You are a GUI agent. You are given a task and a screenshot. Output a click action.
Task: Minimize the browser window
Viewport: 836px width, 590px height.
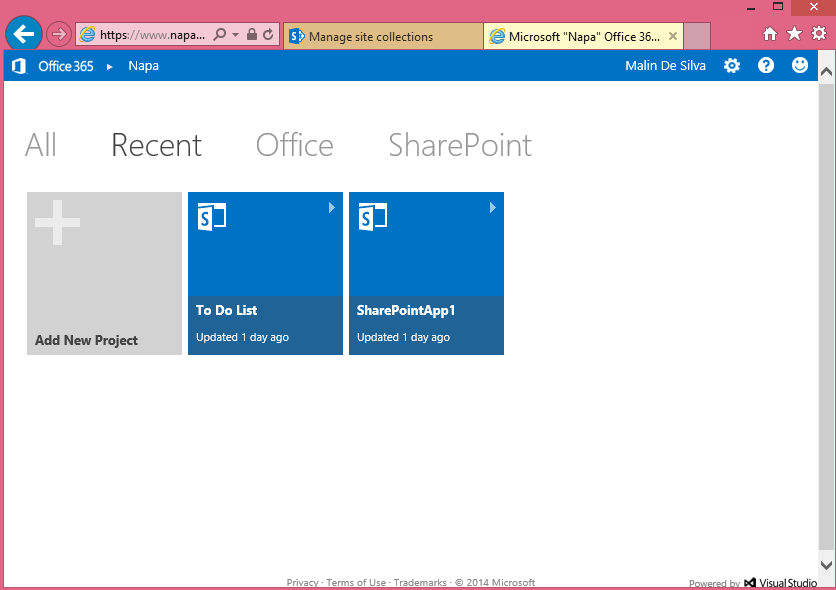pyautogui.click(x=751, y=8)
